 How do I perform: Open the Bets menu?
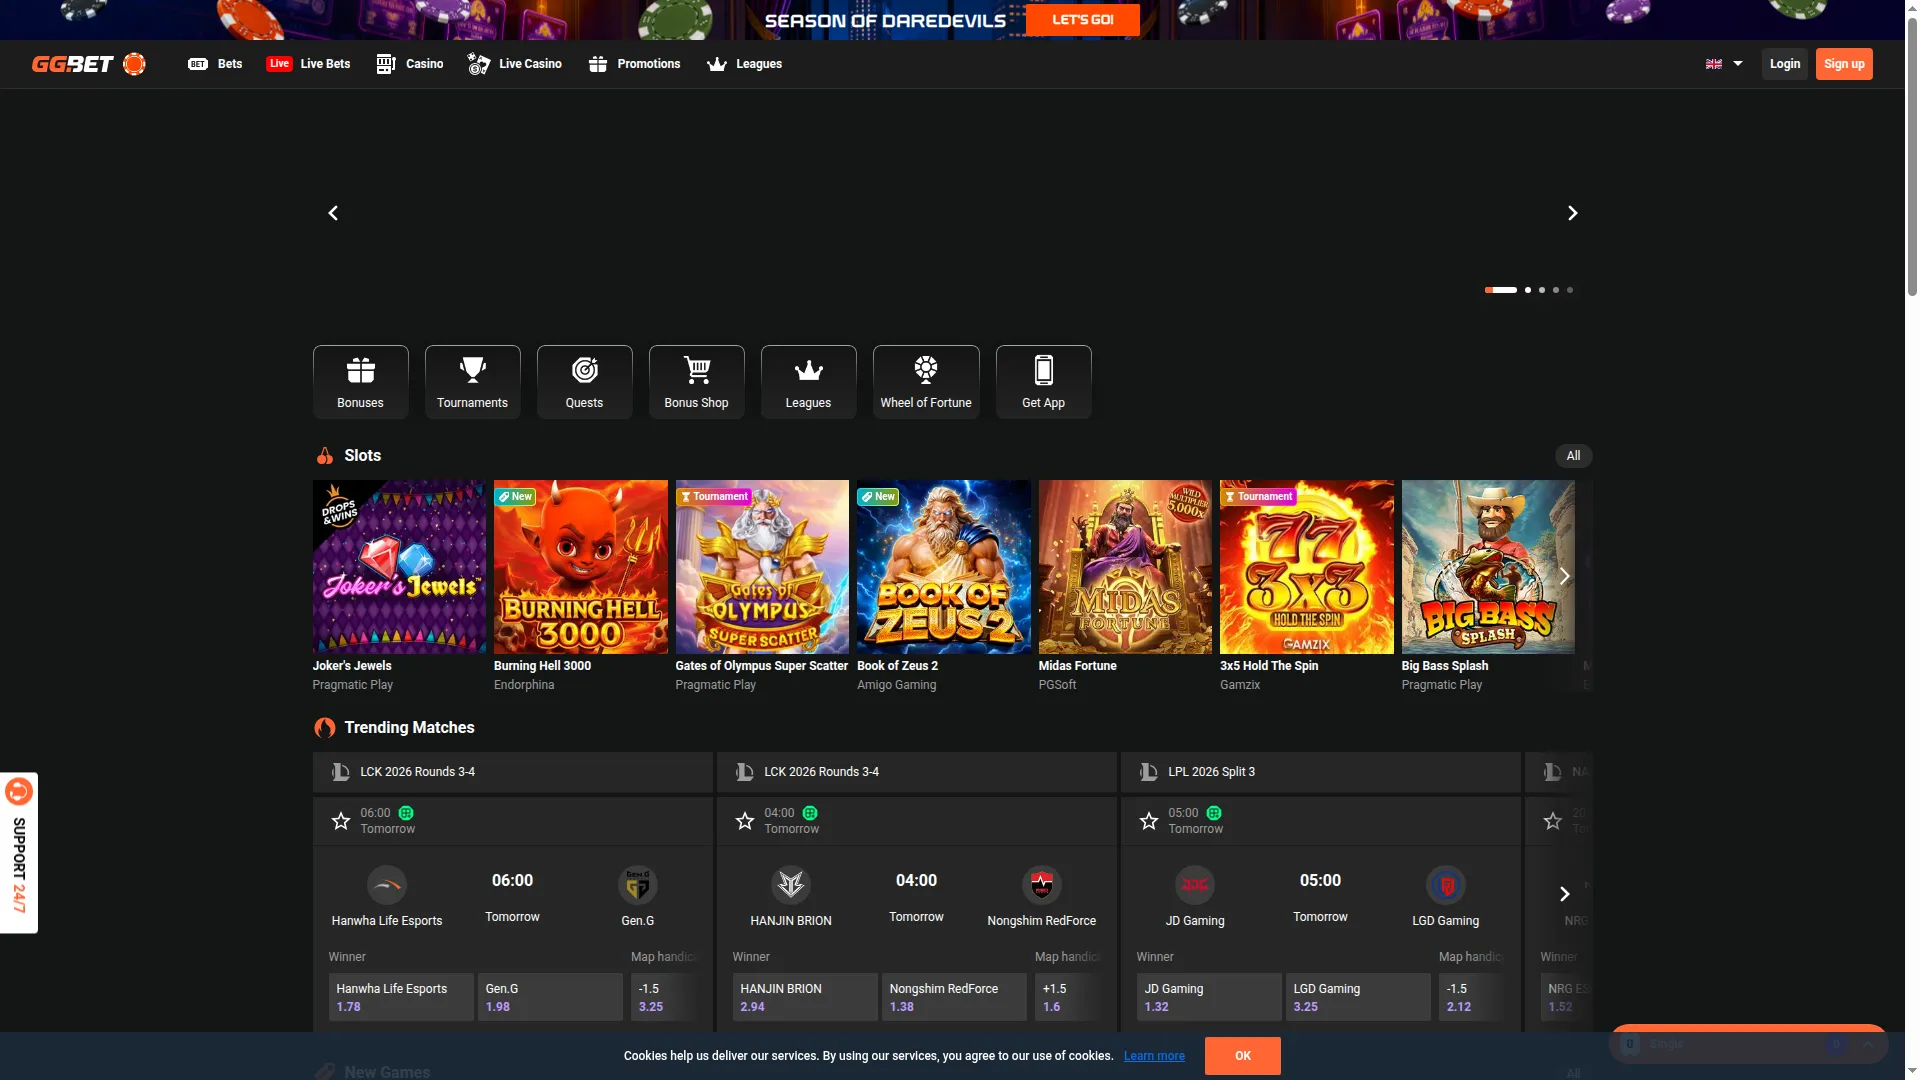click(215, 64)
